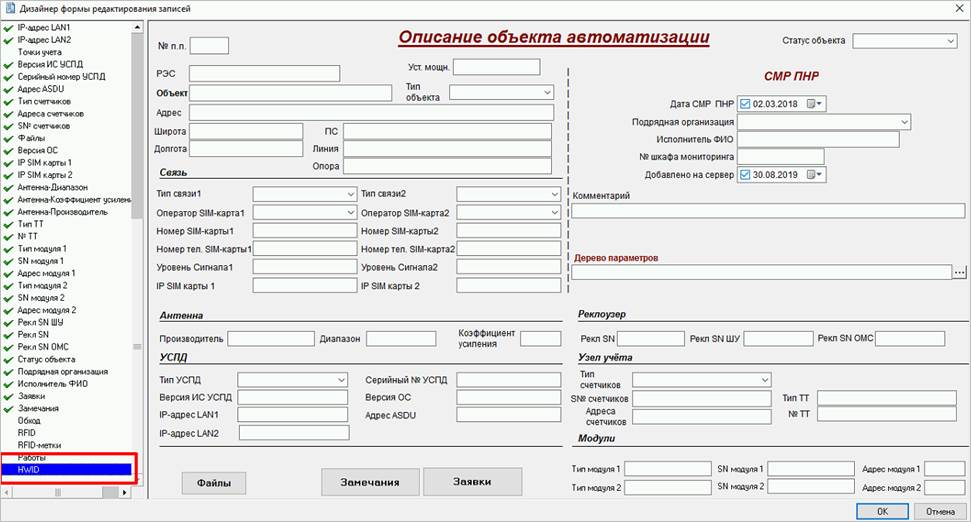Expand Тип связи2 dropdown
Screen dimensions: 971x522
(554, 194)
